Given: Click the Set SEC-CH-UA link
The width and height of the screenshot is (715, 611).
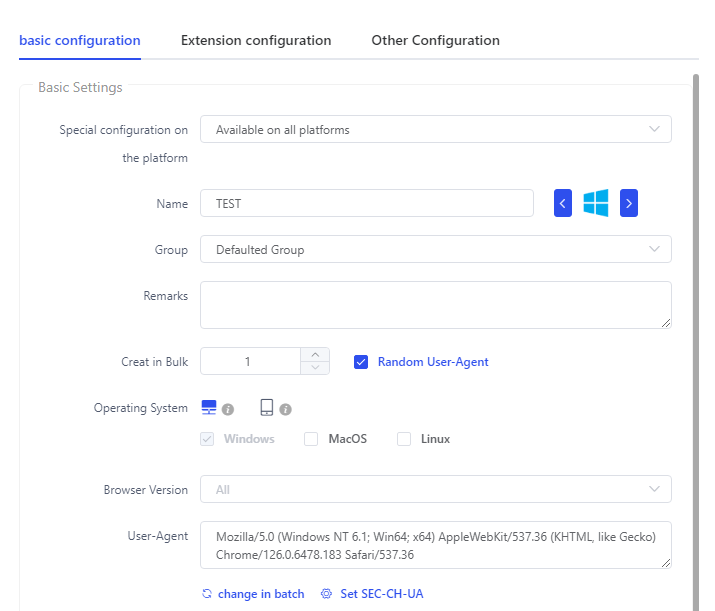Looking at the screenshot, I should (x=382, y=594).
